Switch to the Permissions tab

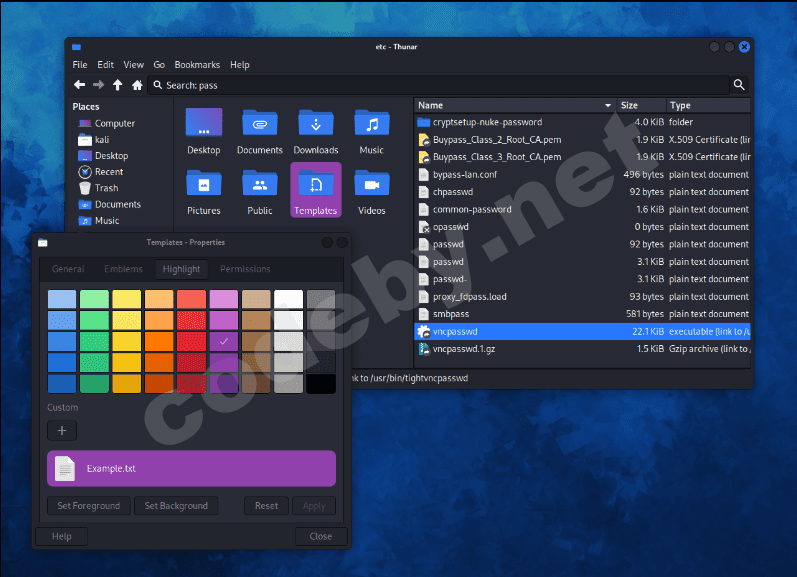[245, 268]
